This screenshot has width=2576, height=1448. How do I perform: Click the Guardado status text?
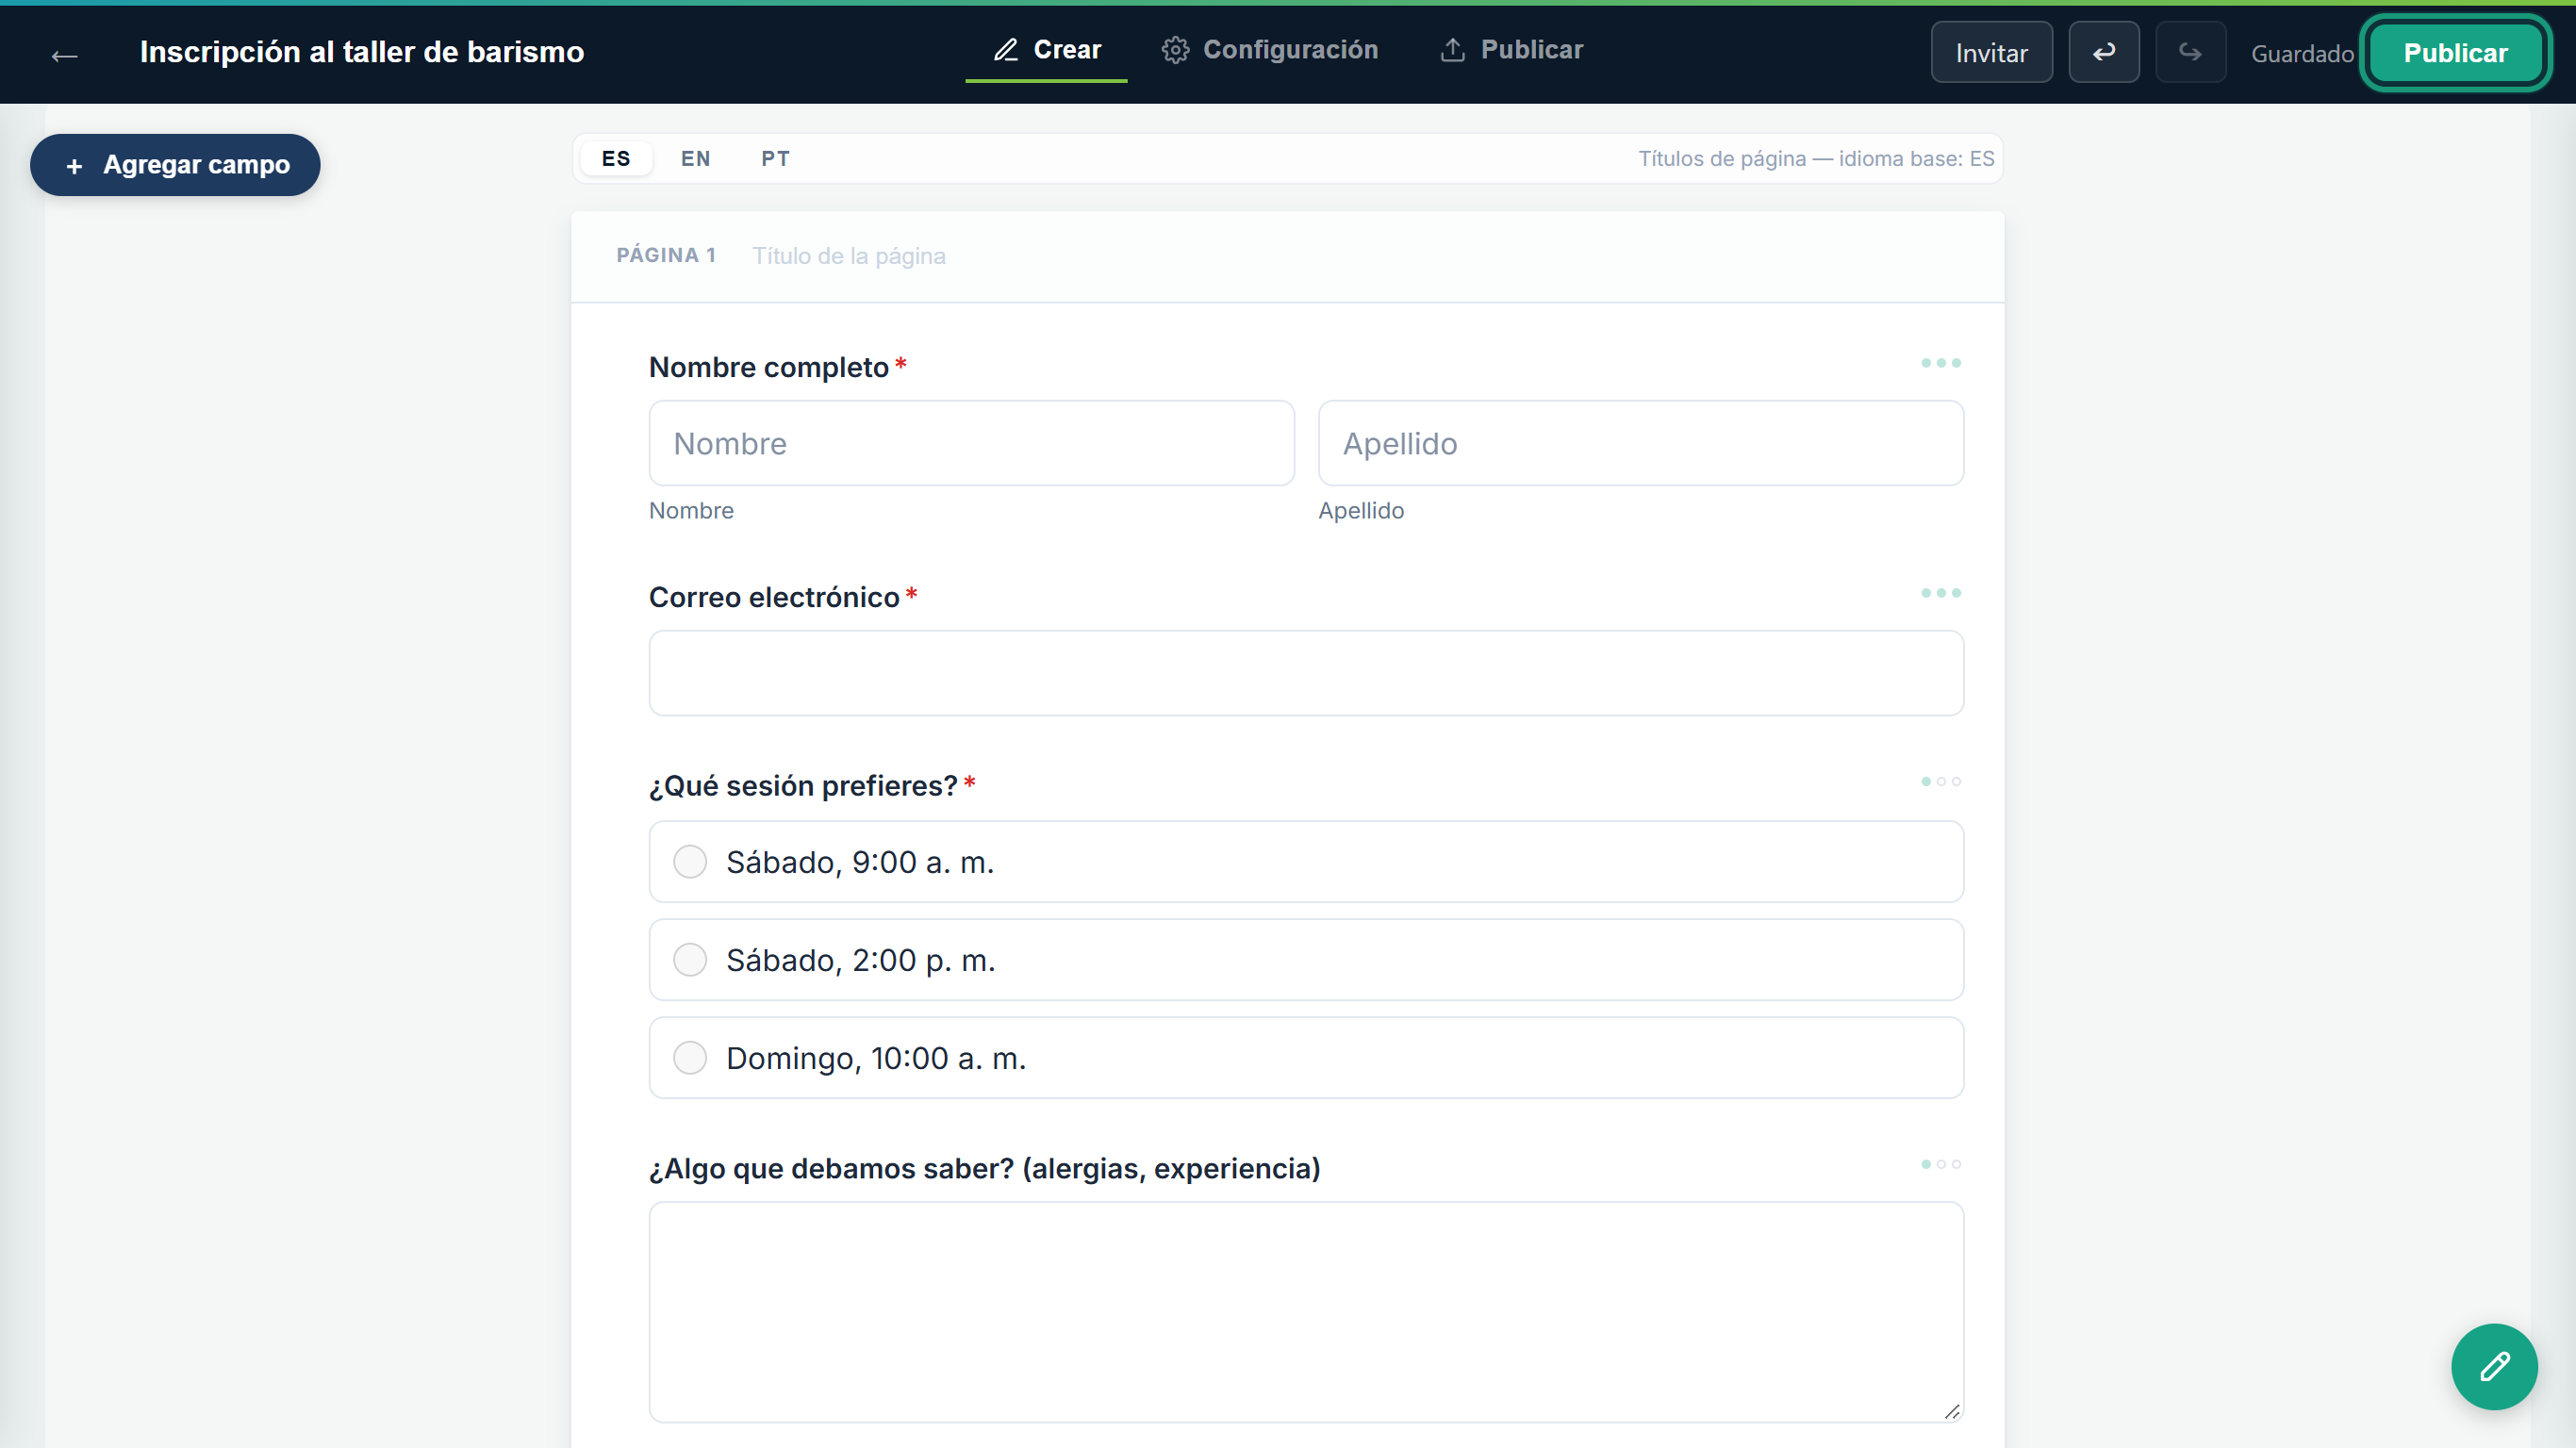click(2302, 54)
